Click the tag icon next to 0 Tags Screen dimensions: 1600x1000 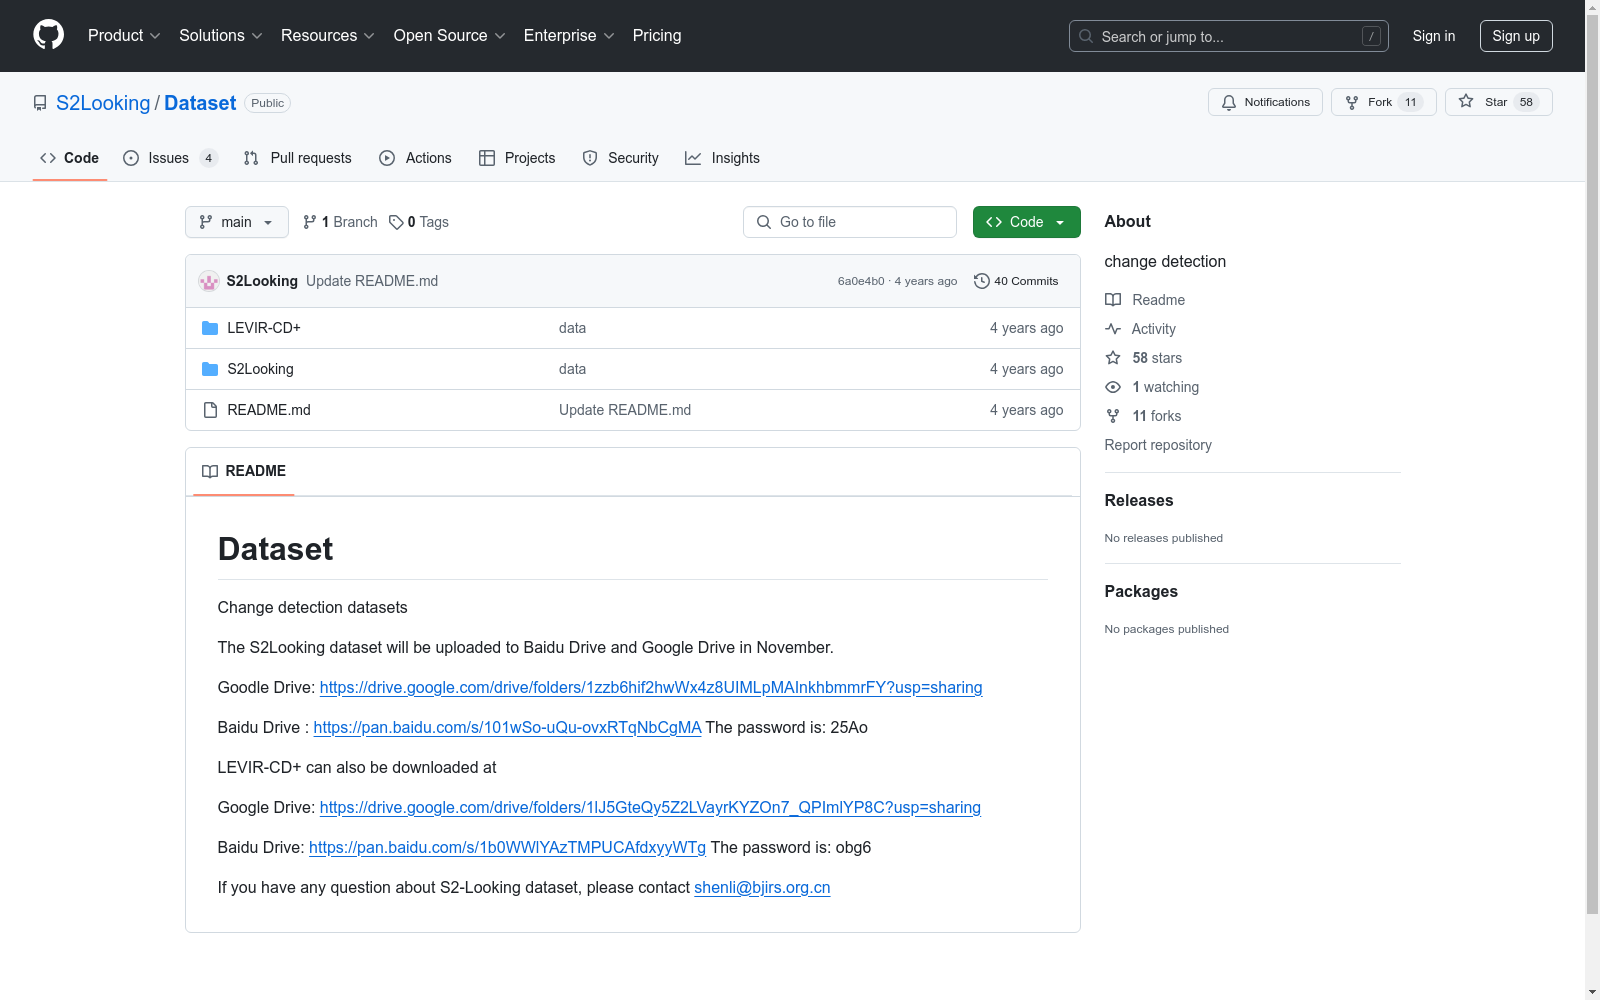396,222
